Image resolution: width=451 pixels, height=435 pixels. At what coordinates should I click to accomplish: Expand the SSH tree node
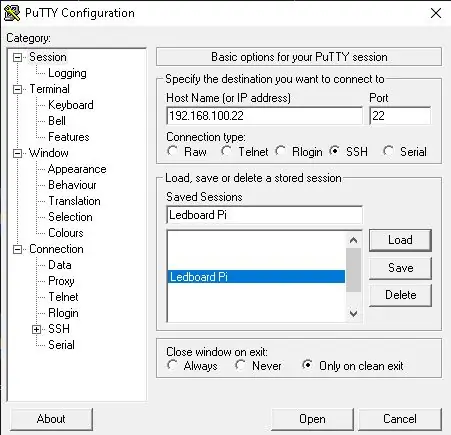(36, 330)
